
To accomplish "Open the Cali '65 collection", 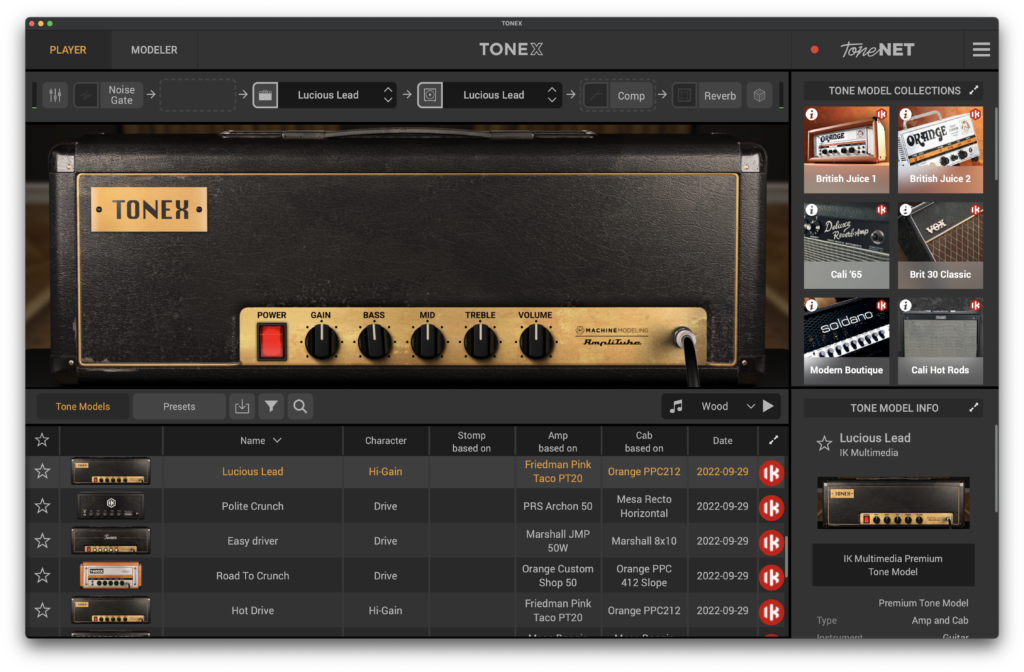I will click(846, 246).
